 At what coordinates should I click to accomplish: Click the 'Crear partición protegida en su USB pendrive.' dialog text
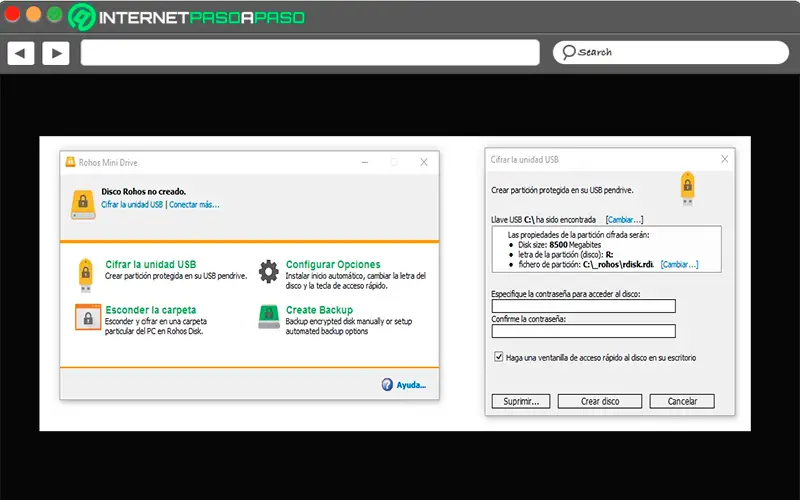562,190
